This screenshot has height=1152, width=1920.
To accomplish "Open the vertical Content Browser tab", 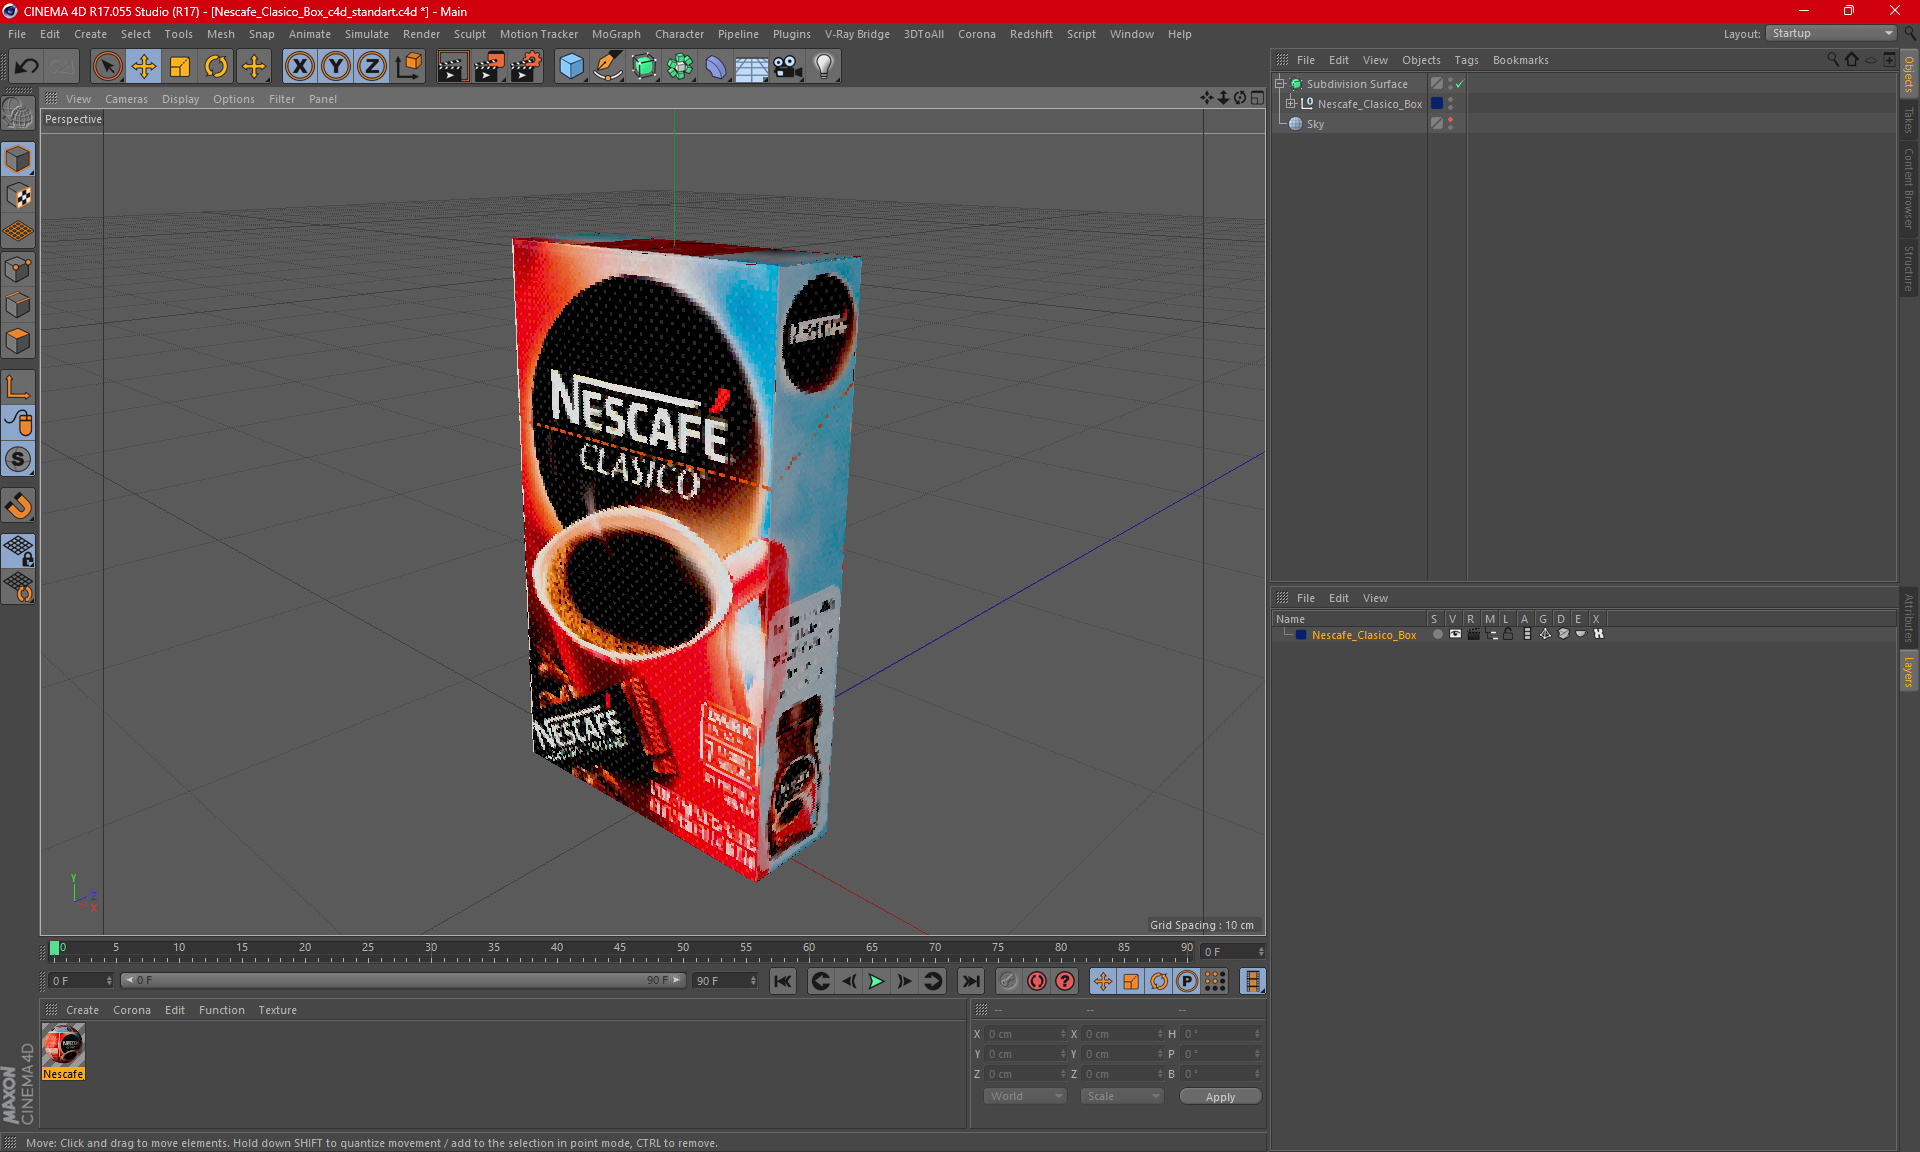I will (1909, 188).
